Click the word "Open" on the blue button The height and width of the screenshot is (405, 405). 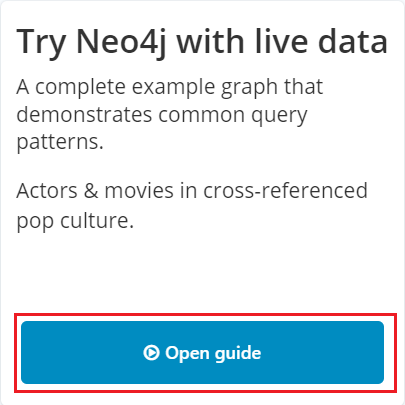pos(187,354)
